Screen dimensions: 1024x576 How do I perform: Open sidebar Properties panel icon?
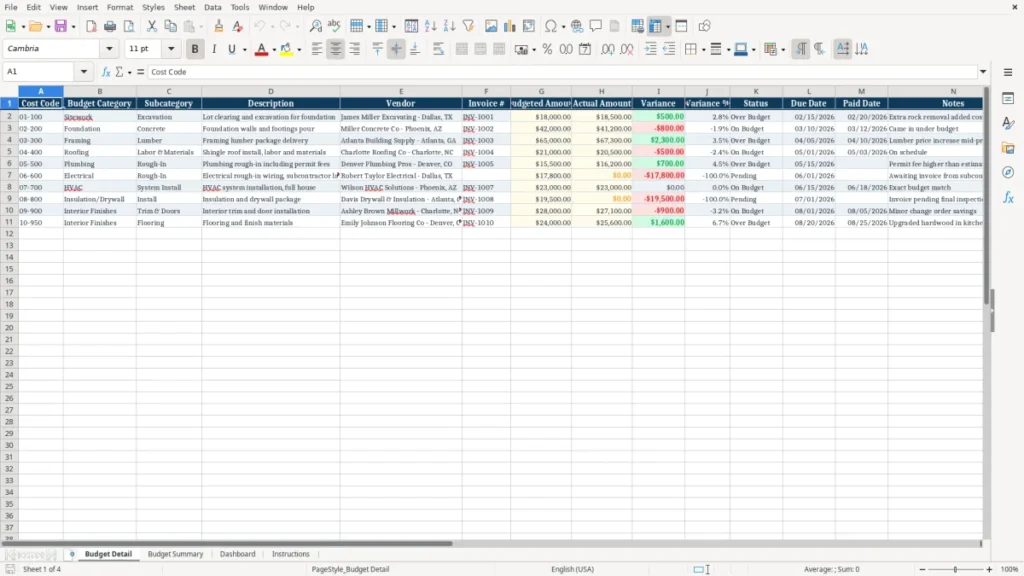coord(1008,99)
